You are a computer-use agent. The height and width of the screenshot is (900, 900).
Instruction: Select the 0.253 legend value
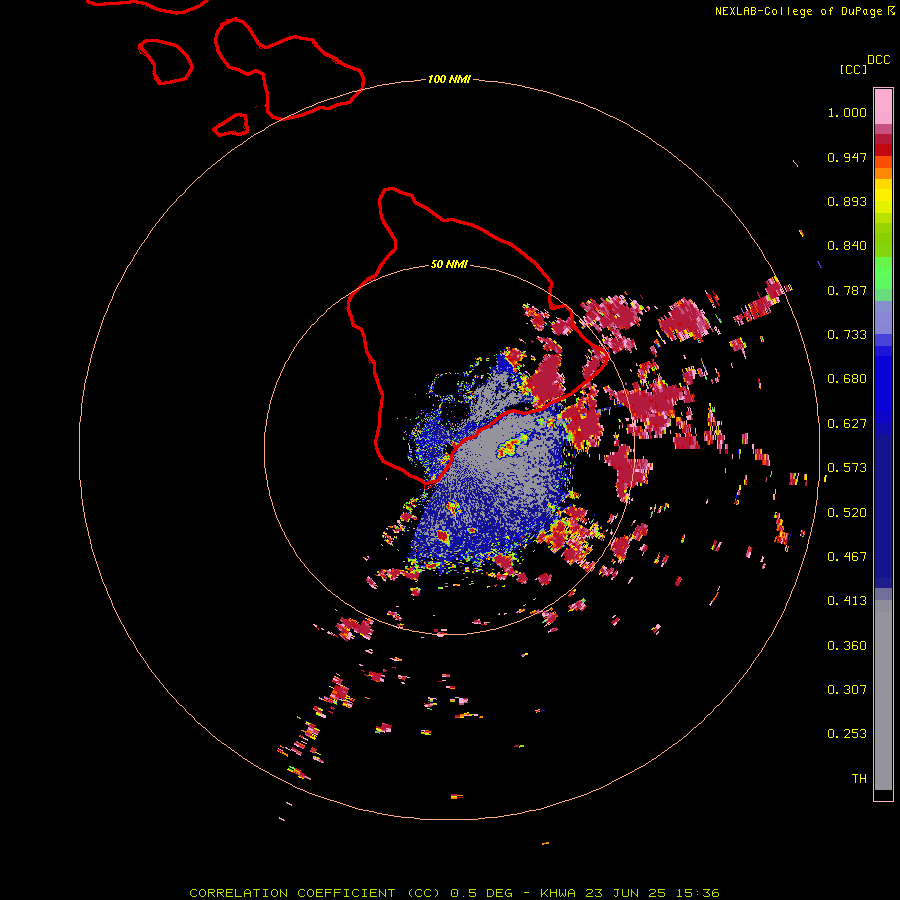(847, 734)
